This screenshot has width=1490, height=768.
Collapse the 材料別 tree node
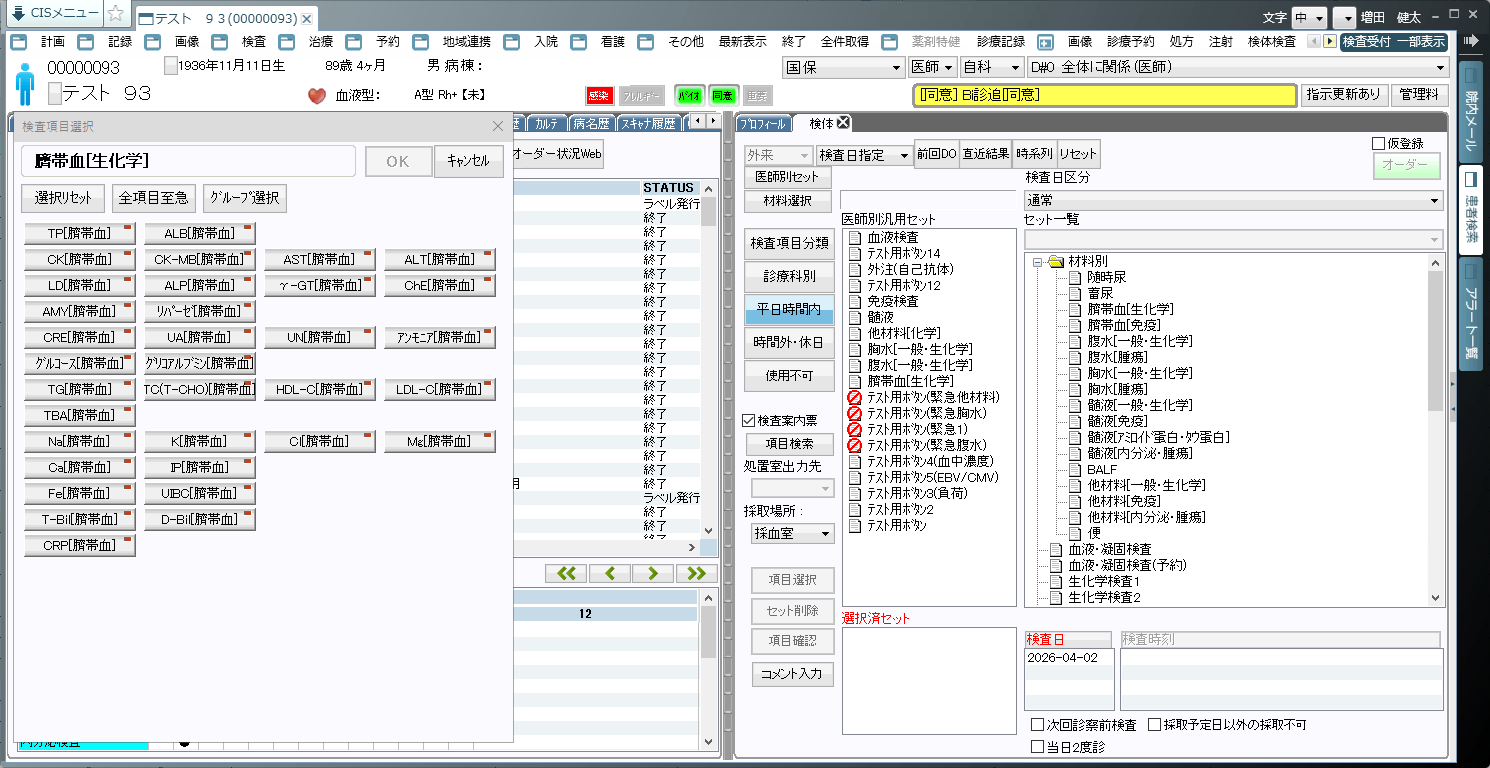pyautogui.click(x=1038, y=262)
